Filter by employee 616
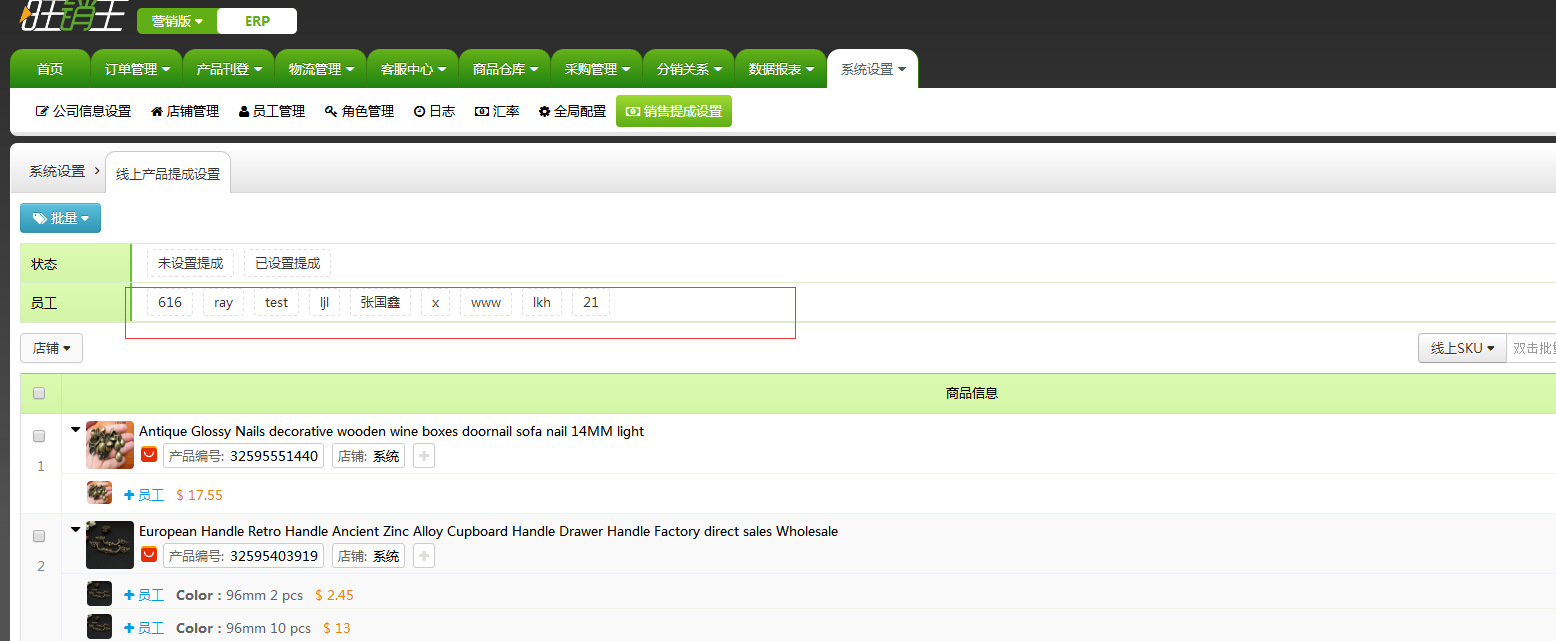The height and width of the screenshot is (641, 1556). (x=170, y=302)
